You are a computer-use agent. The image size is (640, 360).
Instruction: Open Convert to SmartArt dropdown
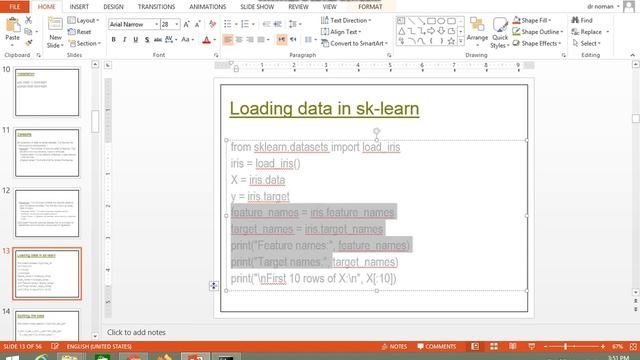point(354,43)
